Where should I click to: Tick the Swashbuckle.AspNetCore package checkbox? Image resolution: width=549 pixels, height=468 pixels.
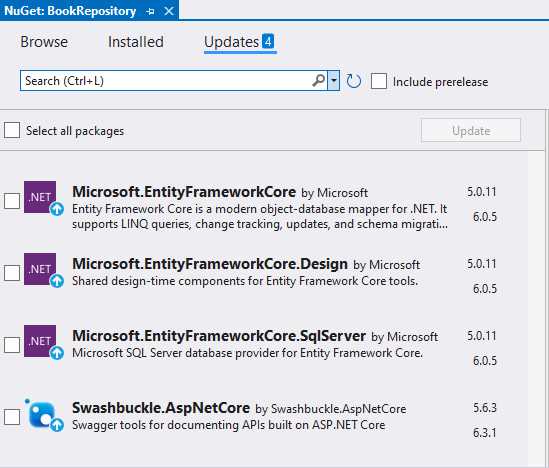click(12, 417)
